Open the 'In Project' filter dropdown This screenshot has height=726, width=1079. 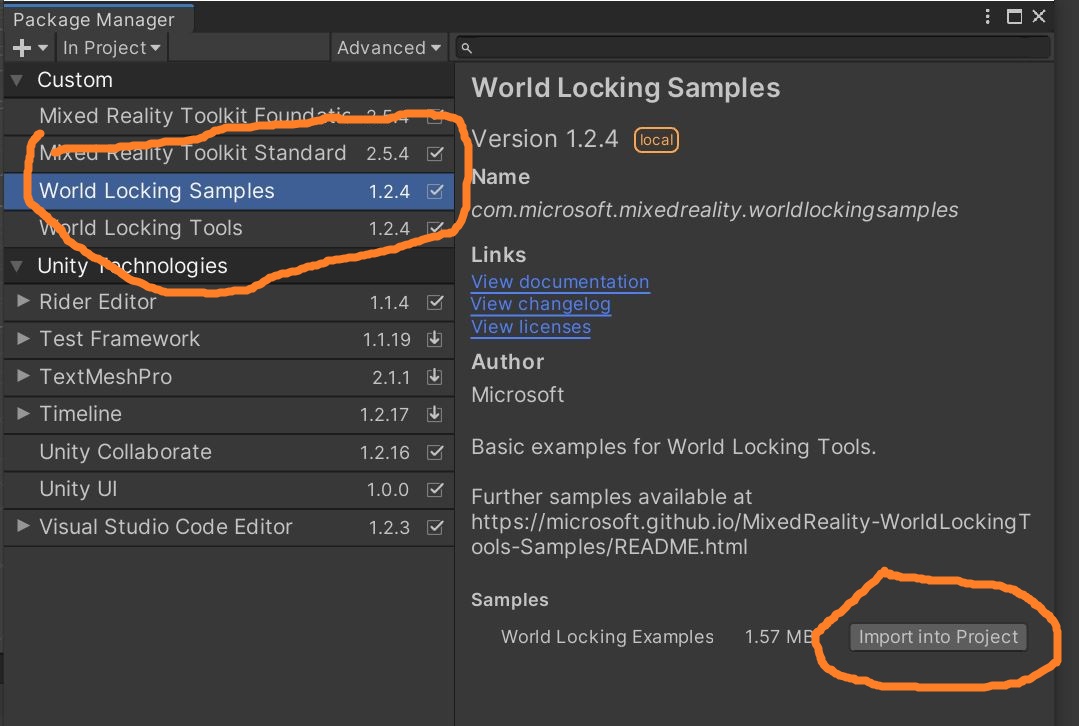click(x=111, y=47)
